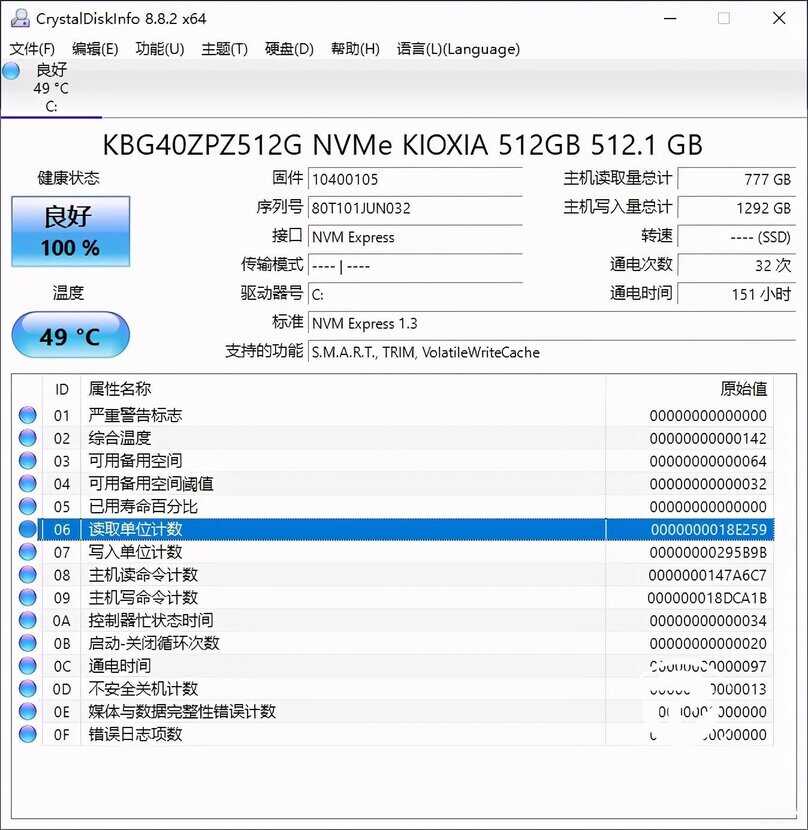Click status icon for 06 读取单位计数
The height and width of the screenshot is (830, 808).
28,529
